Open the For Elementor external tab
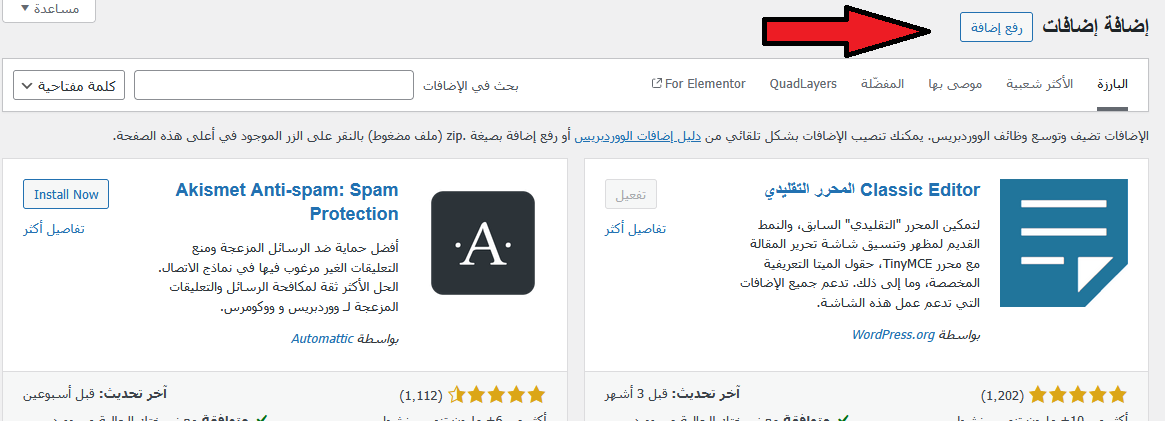This screenshot has height=421, width=1165. (698, 84)
